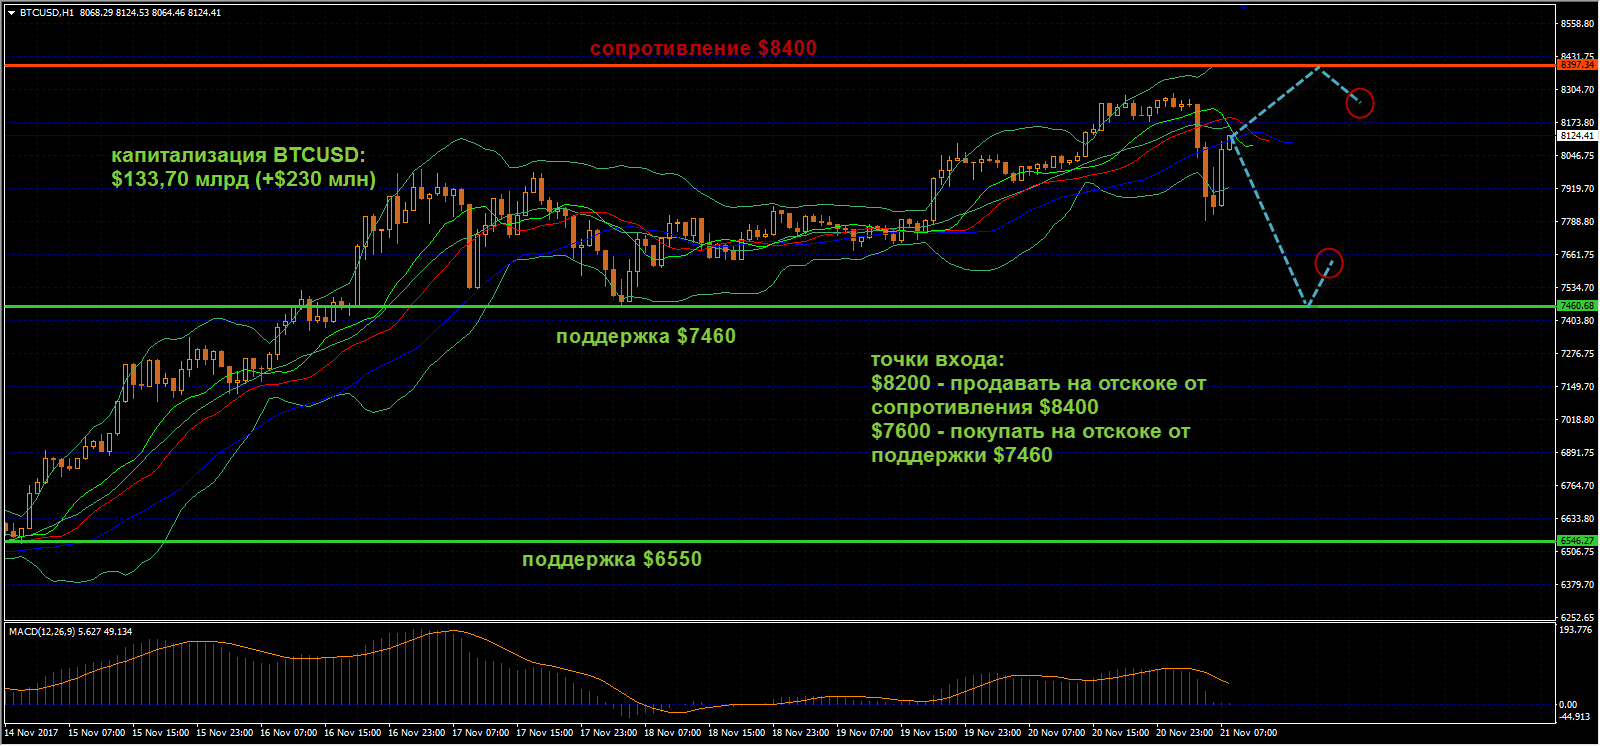
Task: Click the line поддержки $7460
Action: coord(962,455)
